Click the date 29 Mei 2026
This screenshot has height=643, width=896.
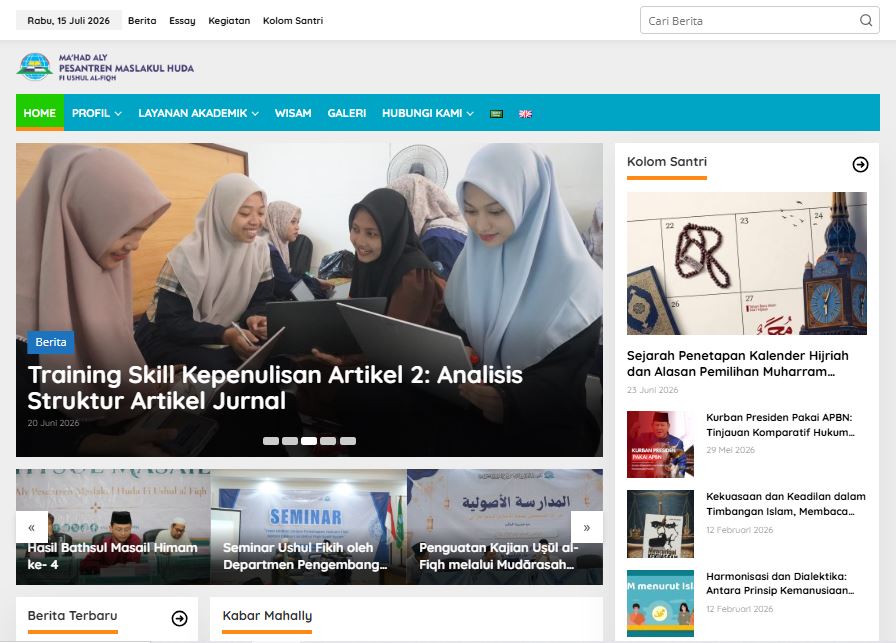tap(730, 450)
